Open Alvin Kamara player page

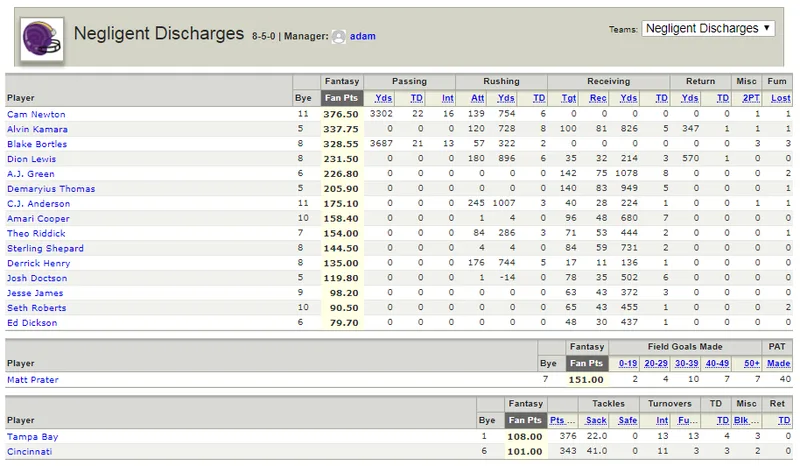(37, 129)
